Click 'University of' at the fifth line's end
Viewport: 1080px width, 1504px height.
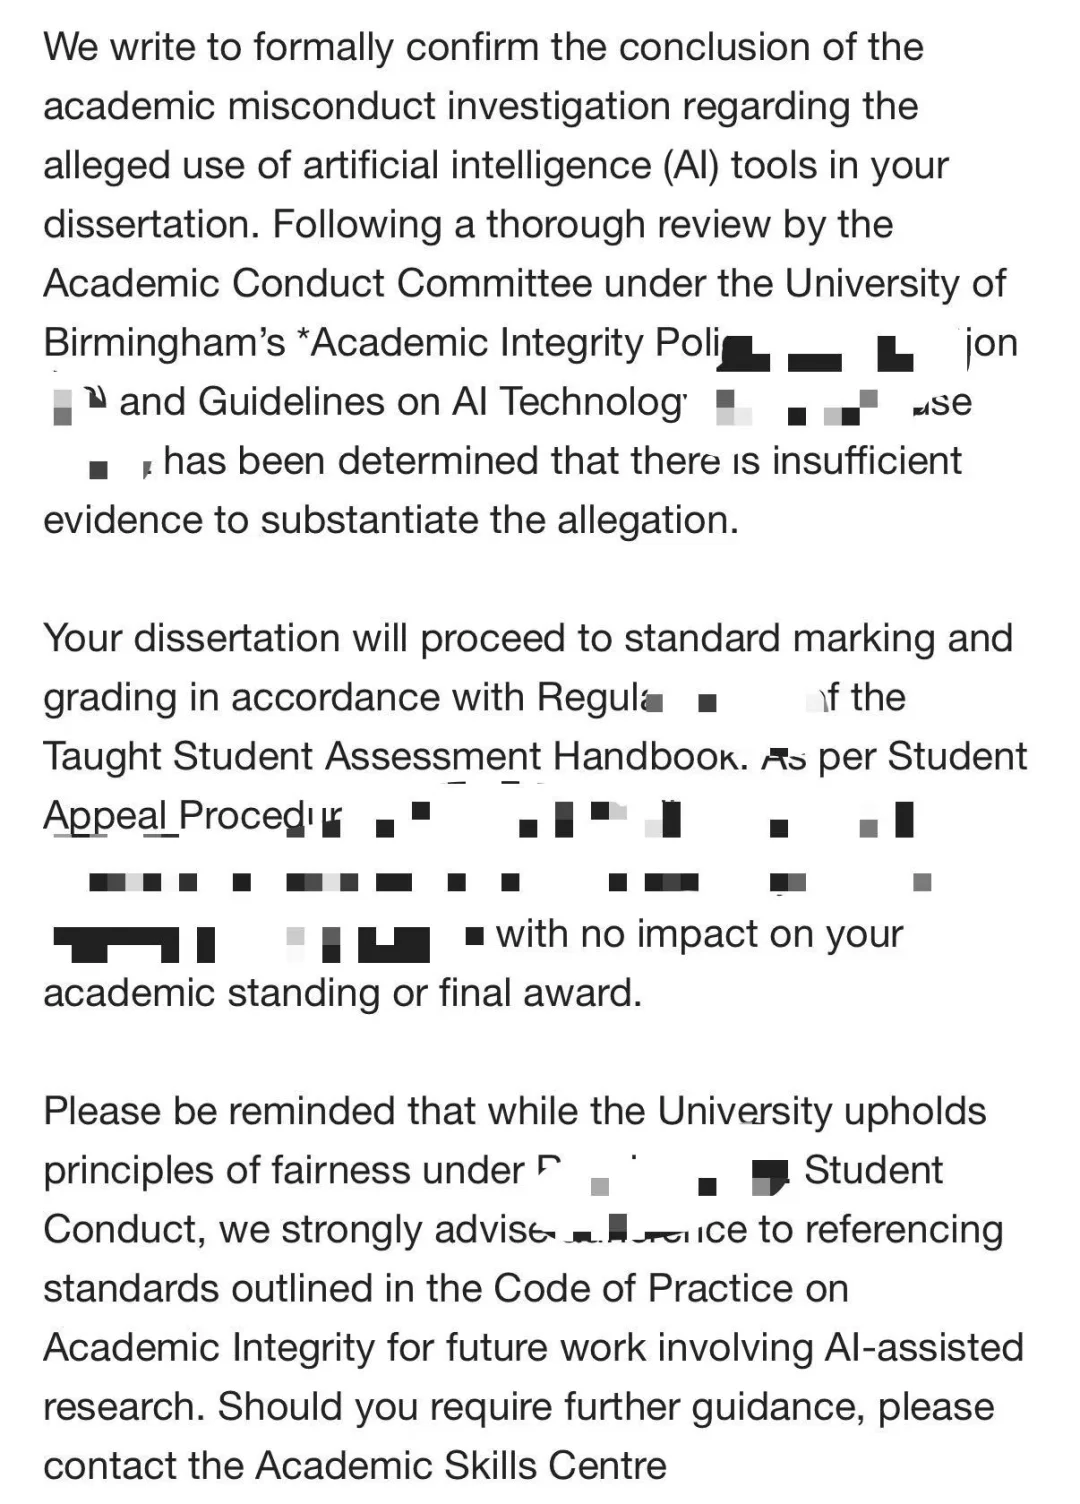click(895, 283)
